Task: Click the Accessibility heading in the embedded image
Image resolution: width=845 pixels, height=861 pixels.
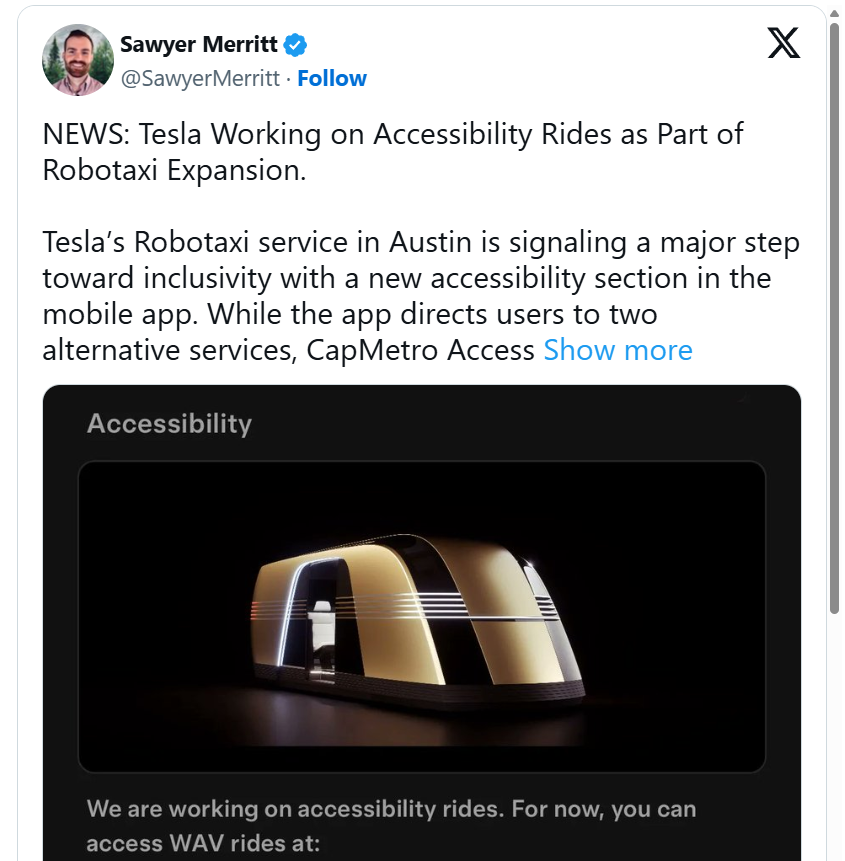Action: tap(169, 424)
